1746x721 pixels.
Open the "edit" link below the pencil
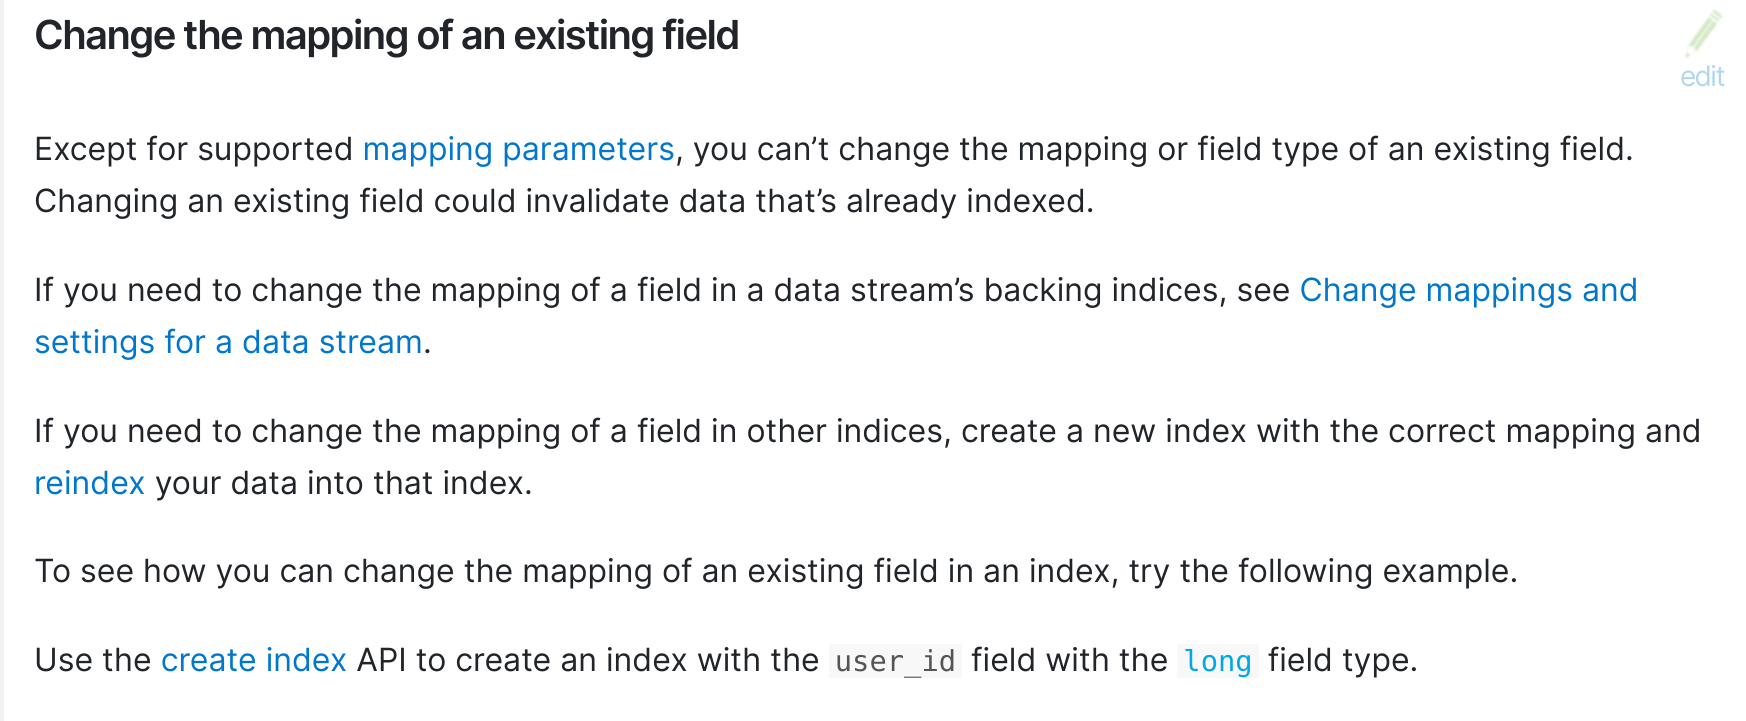pos(1702,77)
